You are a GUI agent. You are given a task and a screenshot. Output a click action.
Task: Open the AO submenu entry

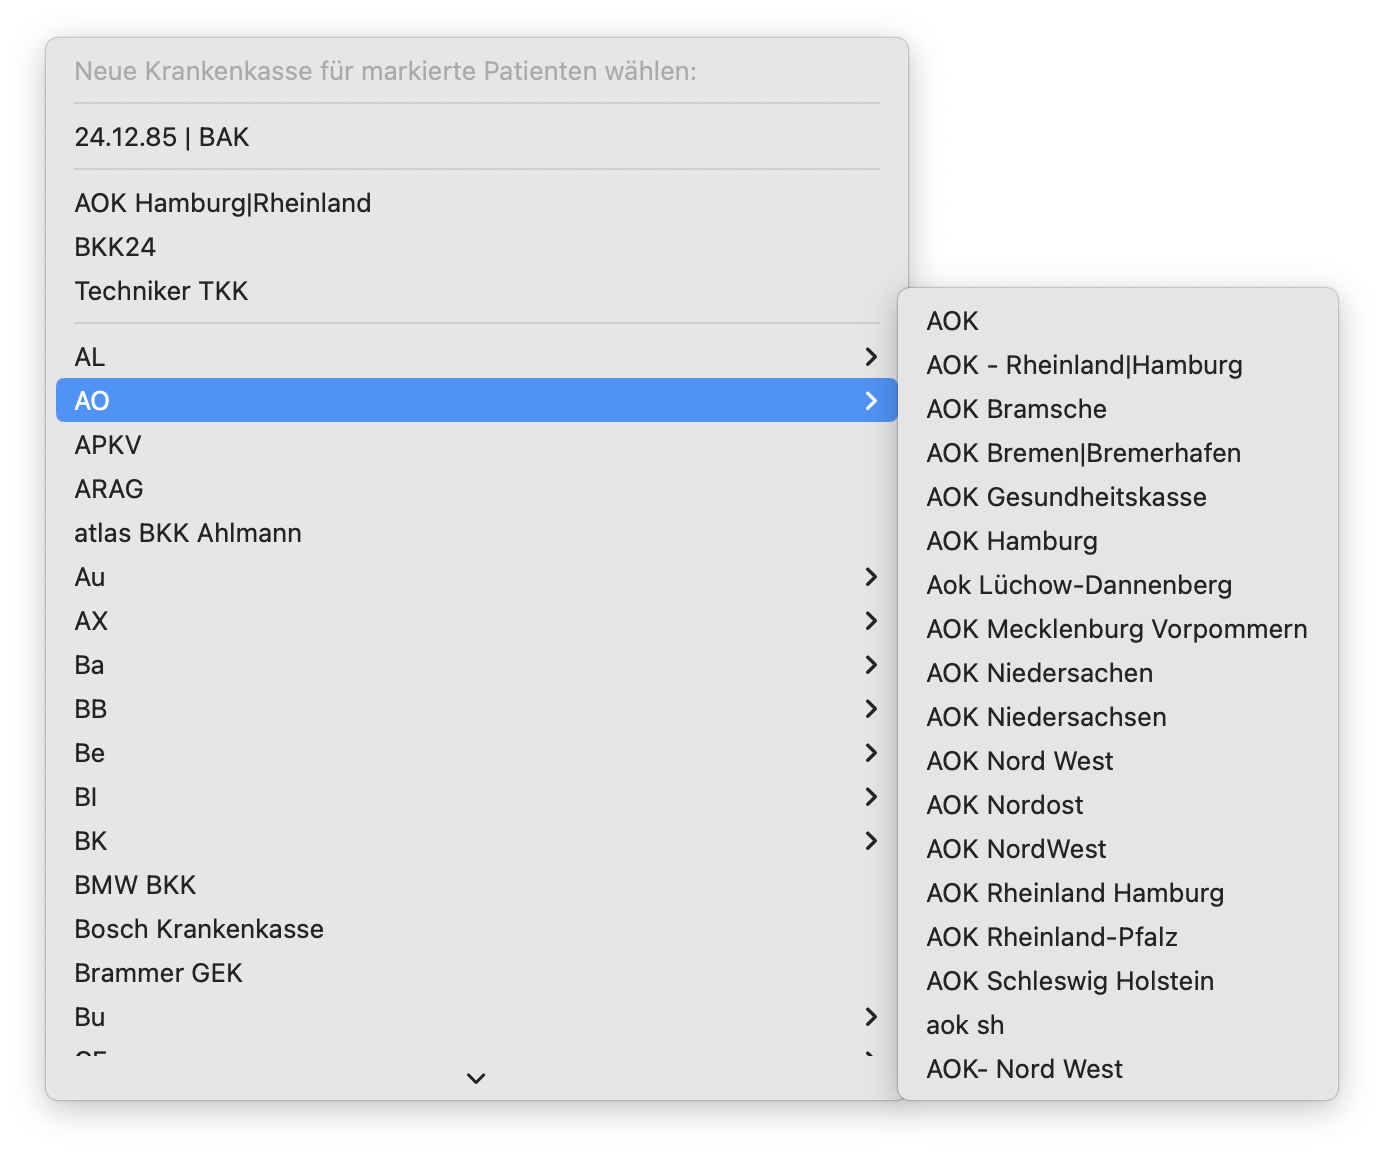(x=476, y=401)
